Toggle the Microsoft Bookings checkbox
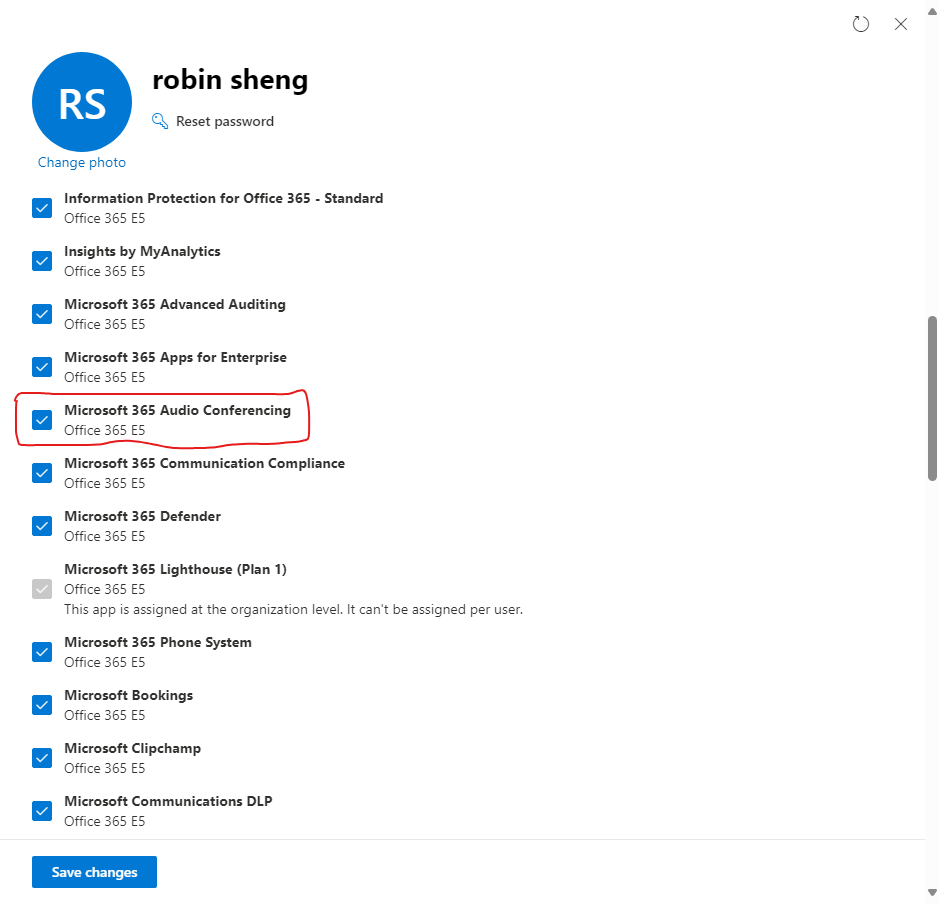This screenshot has height=904, width=938. coord(42,705)
